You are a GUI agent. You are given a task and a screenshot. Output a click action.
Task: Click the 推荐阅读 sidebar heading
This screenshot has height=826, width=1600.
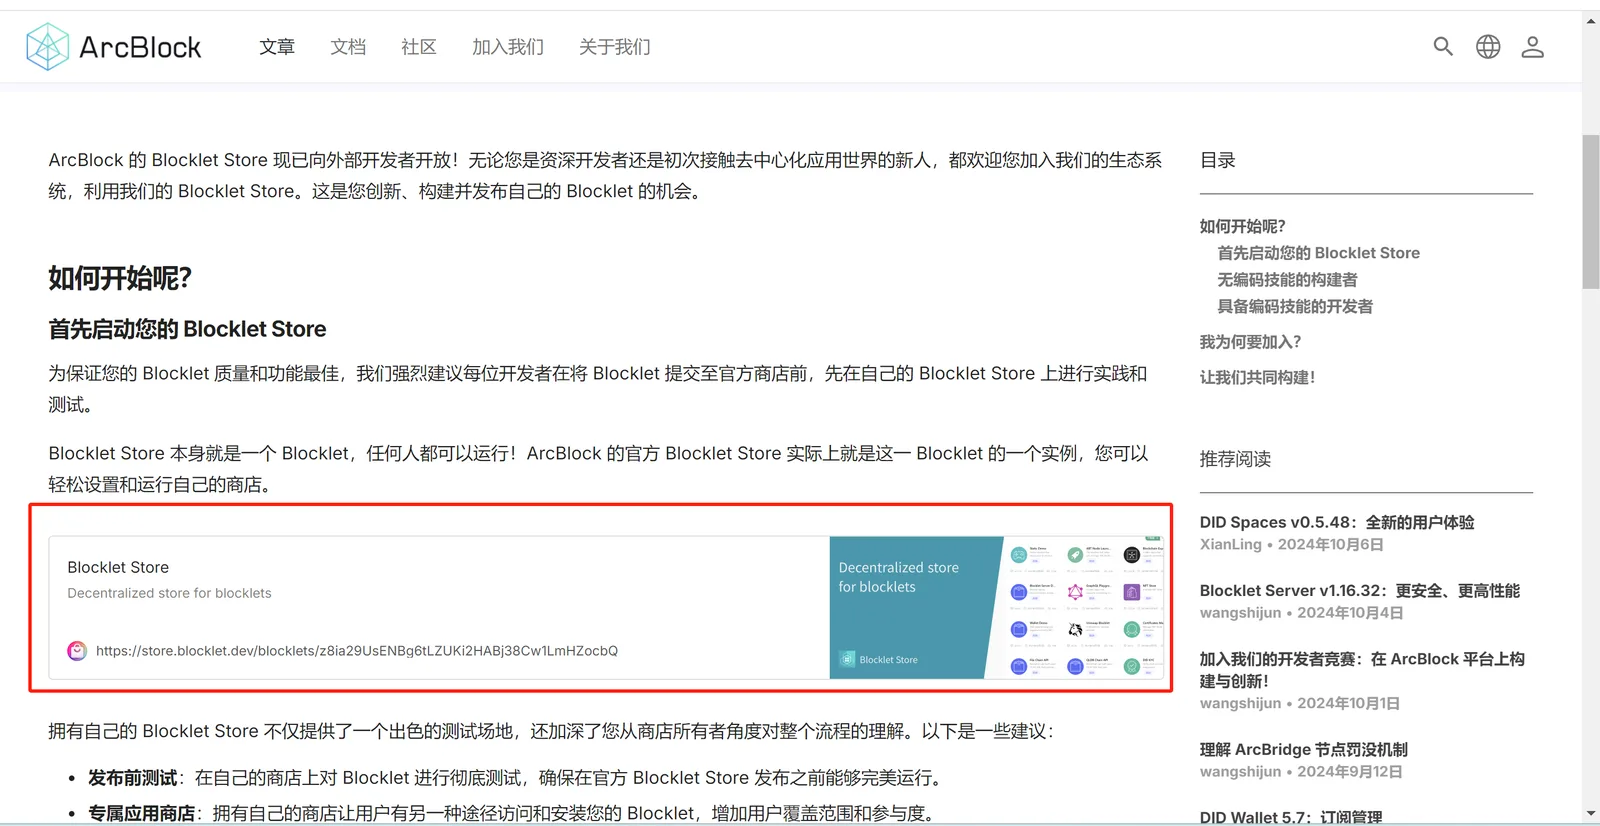[x=1236, y=459]
